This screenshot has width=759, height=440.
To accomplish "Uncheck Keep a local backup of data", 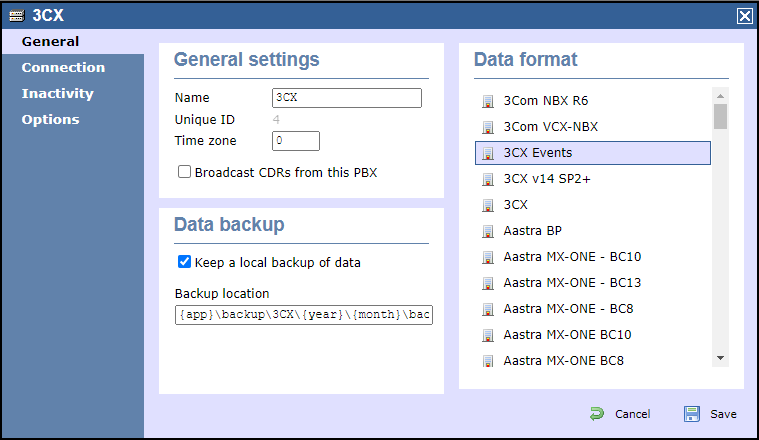I will click(x=184, y=262).
